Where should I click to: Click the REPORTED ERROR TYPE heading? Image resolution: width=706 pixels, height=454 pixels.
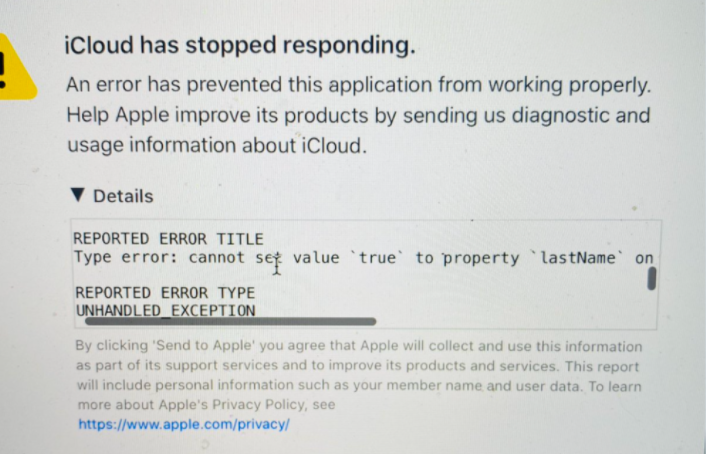click(165, 293)
